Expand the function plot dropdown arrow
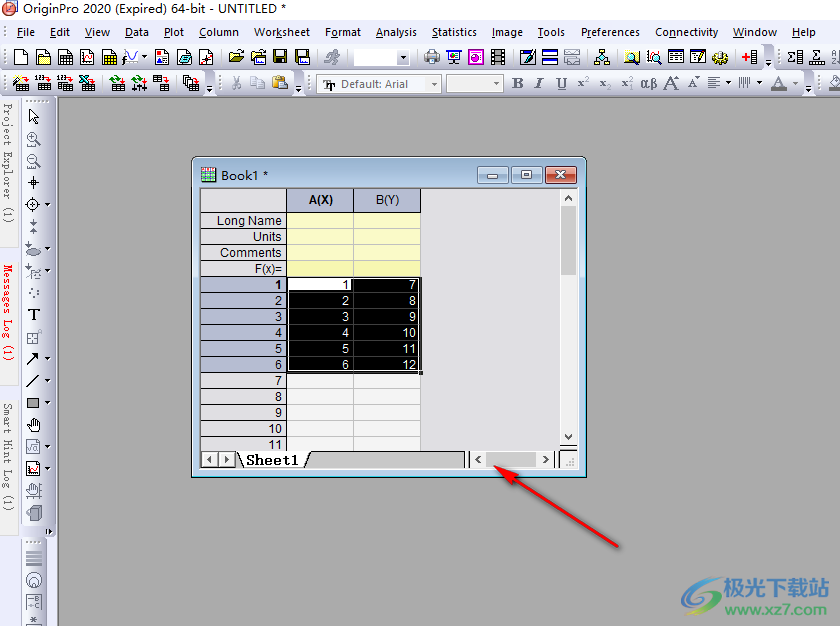This screenshot has height=626, width=840. coord(144,57)
